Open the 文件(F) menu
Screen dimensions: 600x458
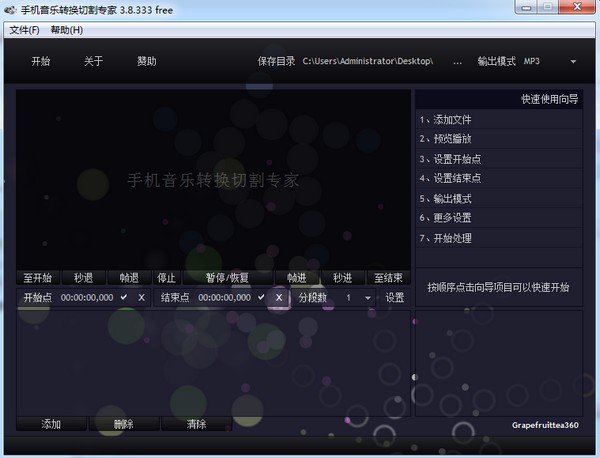tap(24, 29)
